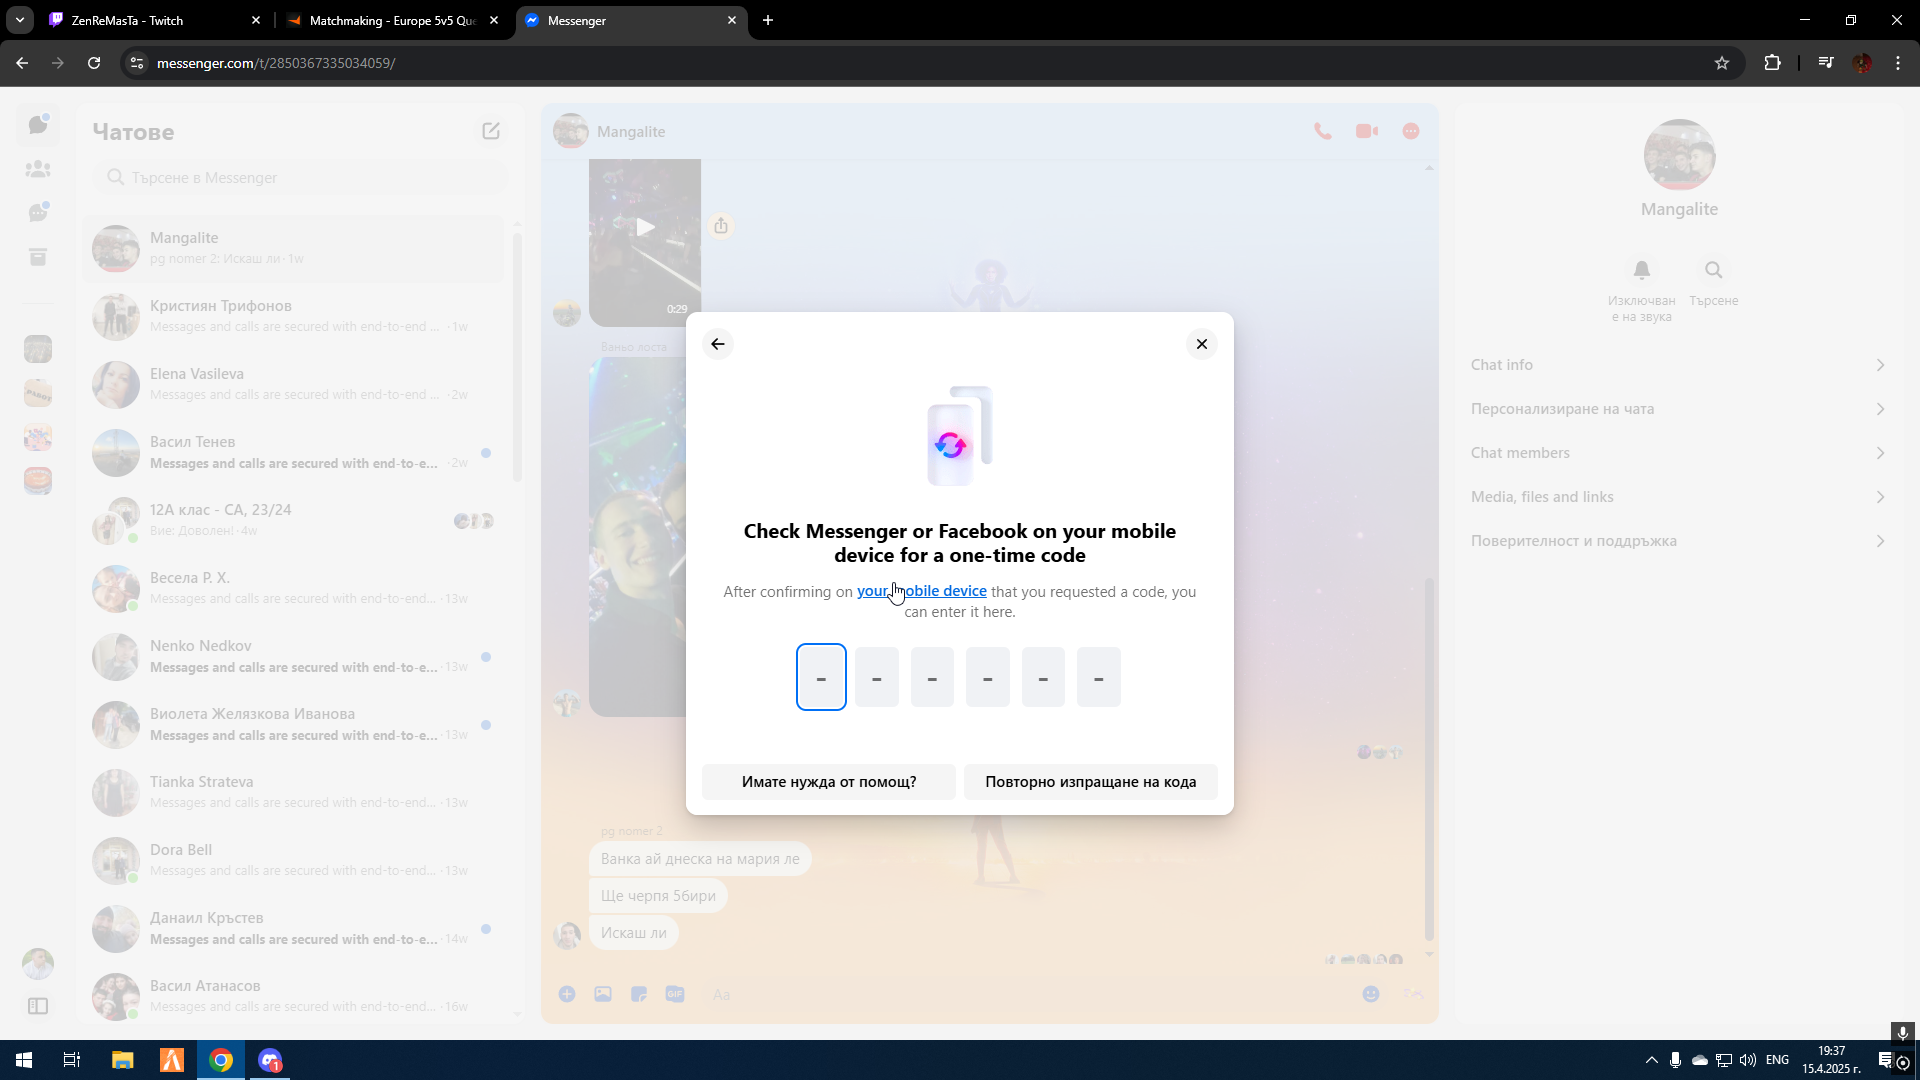Click the first code digit input box
The image size is (1920, 1080).
point(821,677)
